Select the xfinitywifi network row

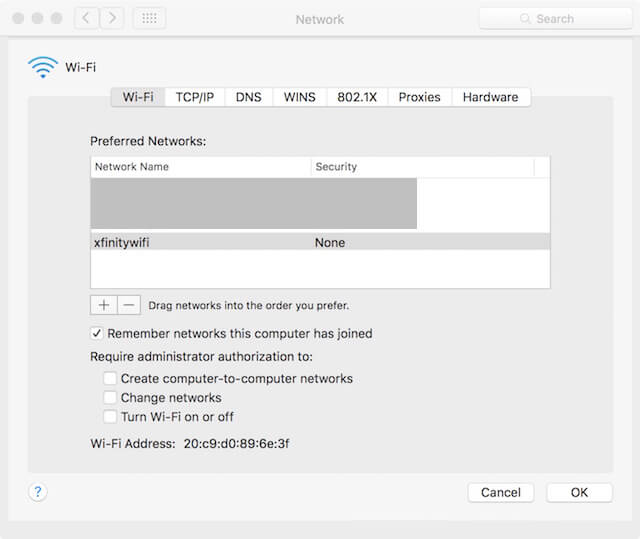click(x=320, y=242)
